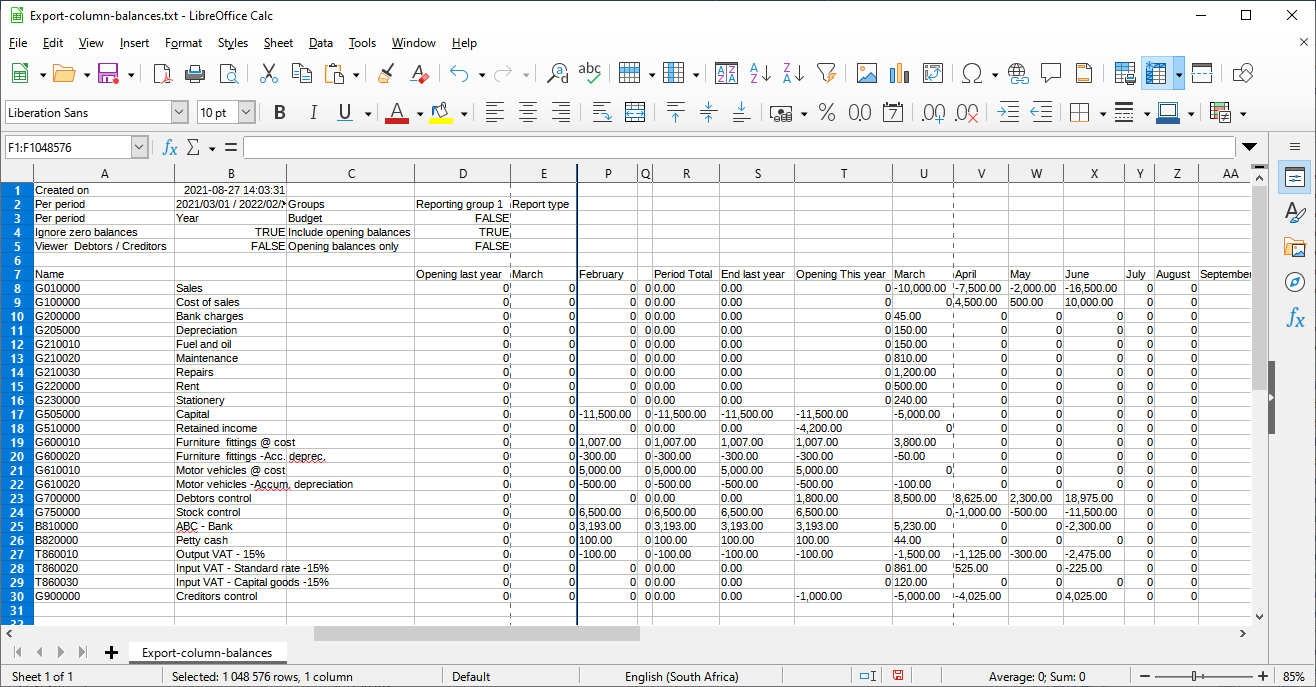Toggle Italic formatting
This screenshot has width=1316, height=687.
pos(313,113)
